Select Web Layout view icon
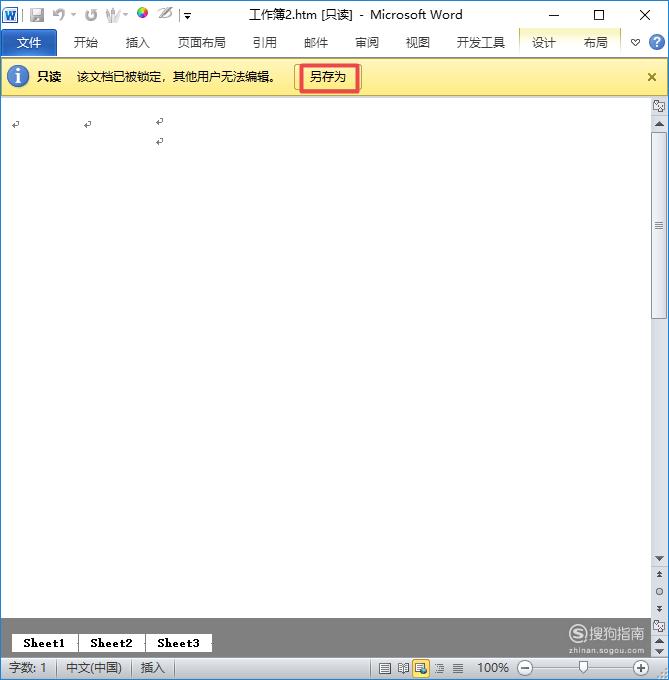 tap(421, 668)
